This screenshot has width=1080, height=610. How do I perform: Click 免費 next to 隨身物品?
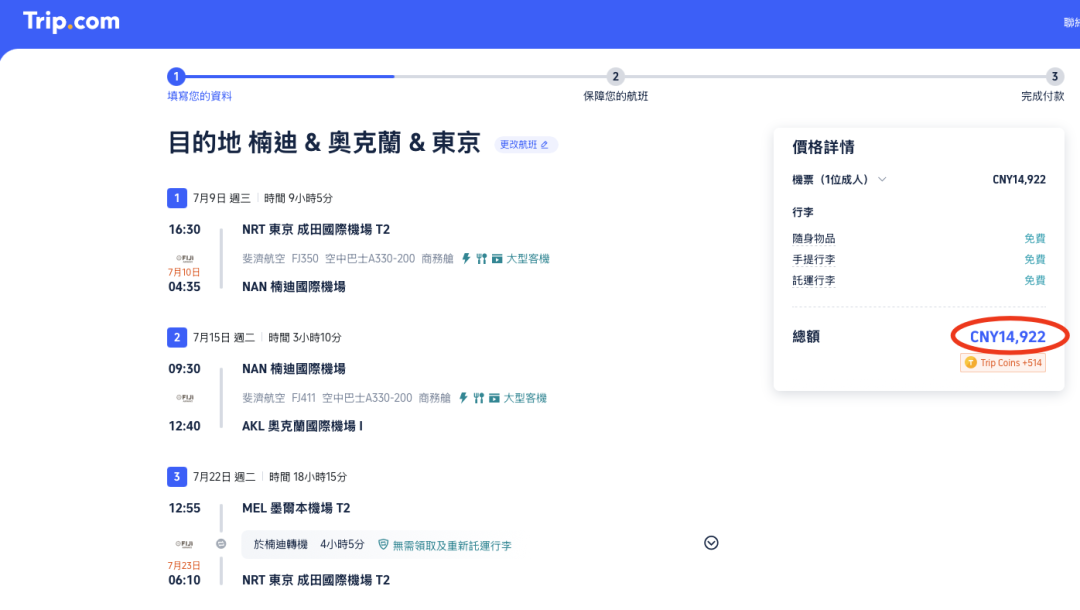point(1035,239)
